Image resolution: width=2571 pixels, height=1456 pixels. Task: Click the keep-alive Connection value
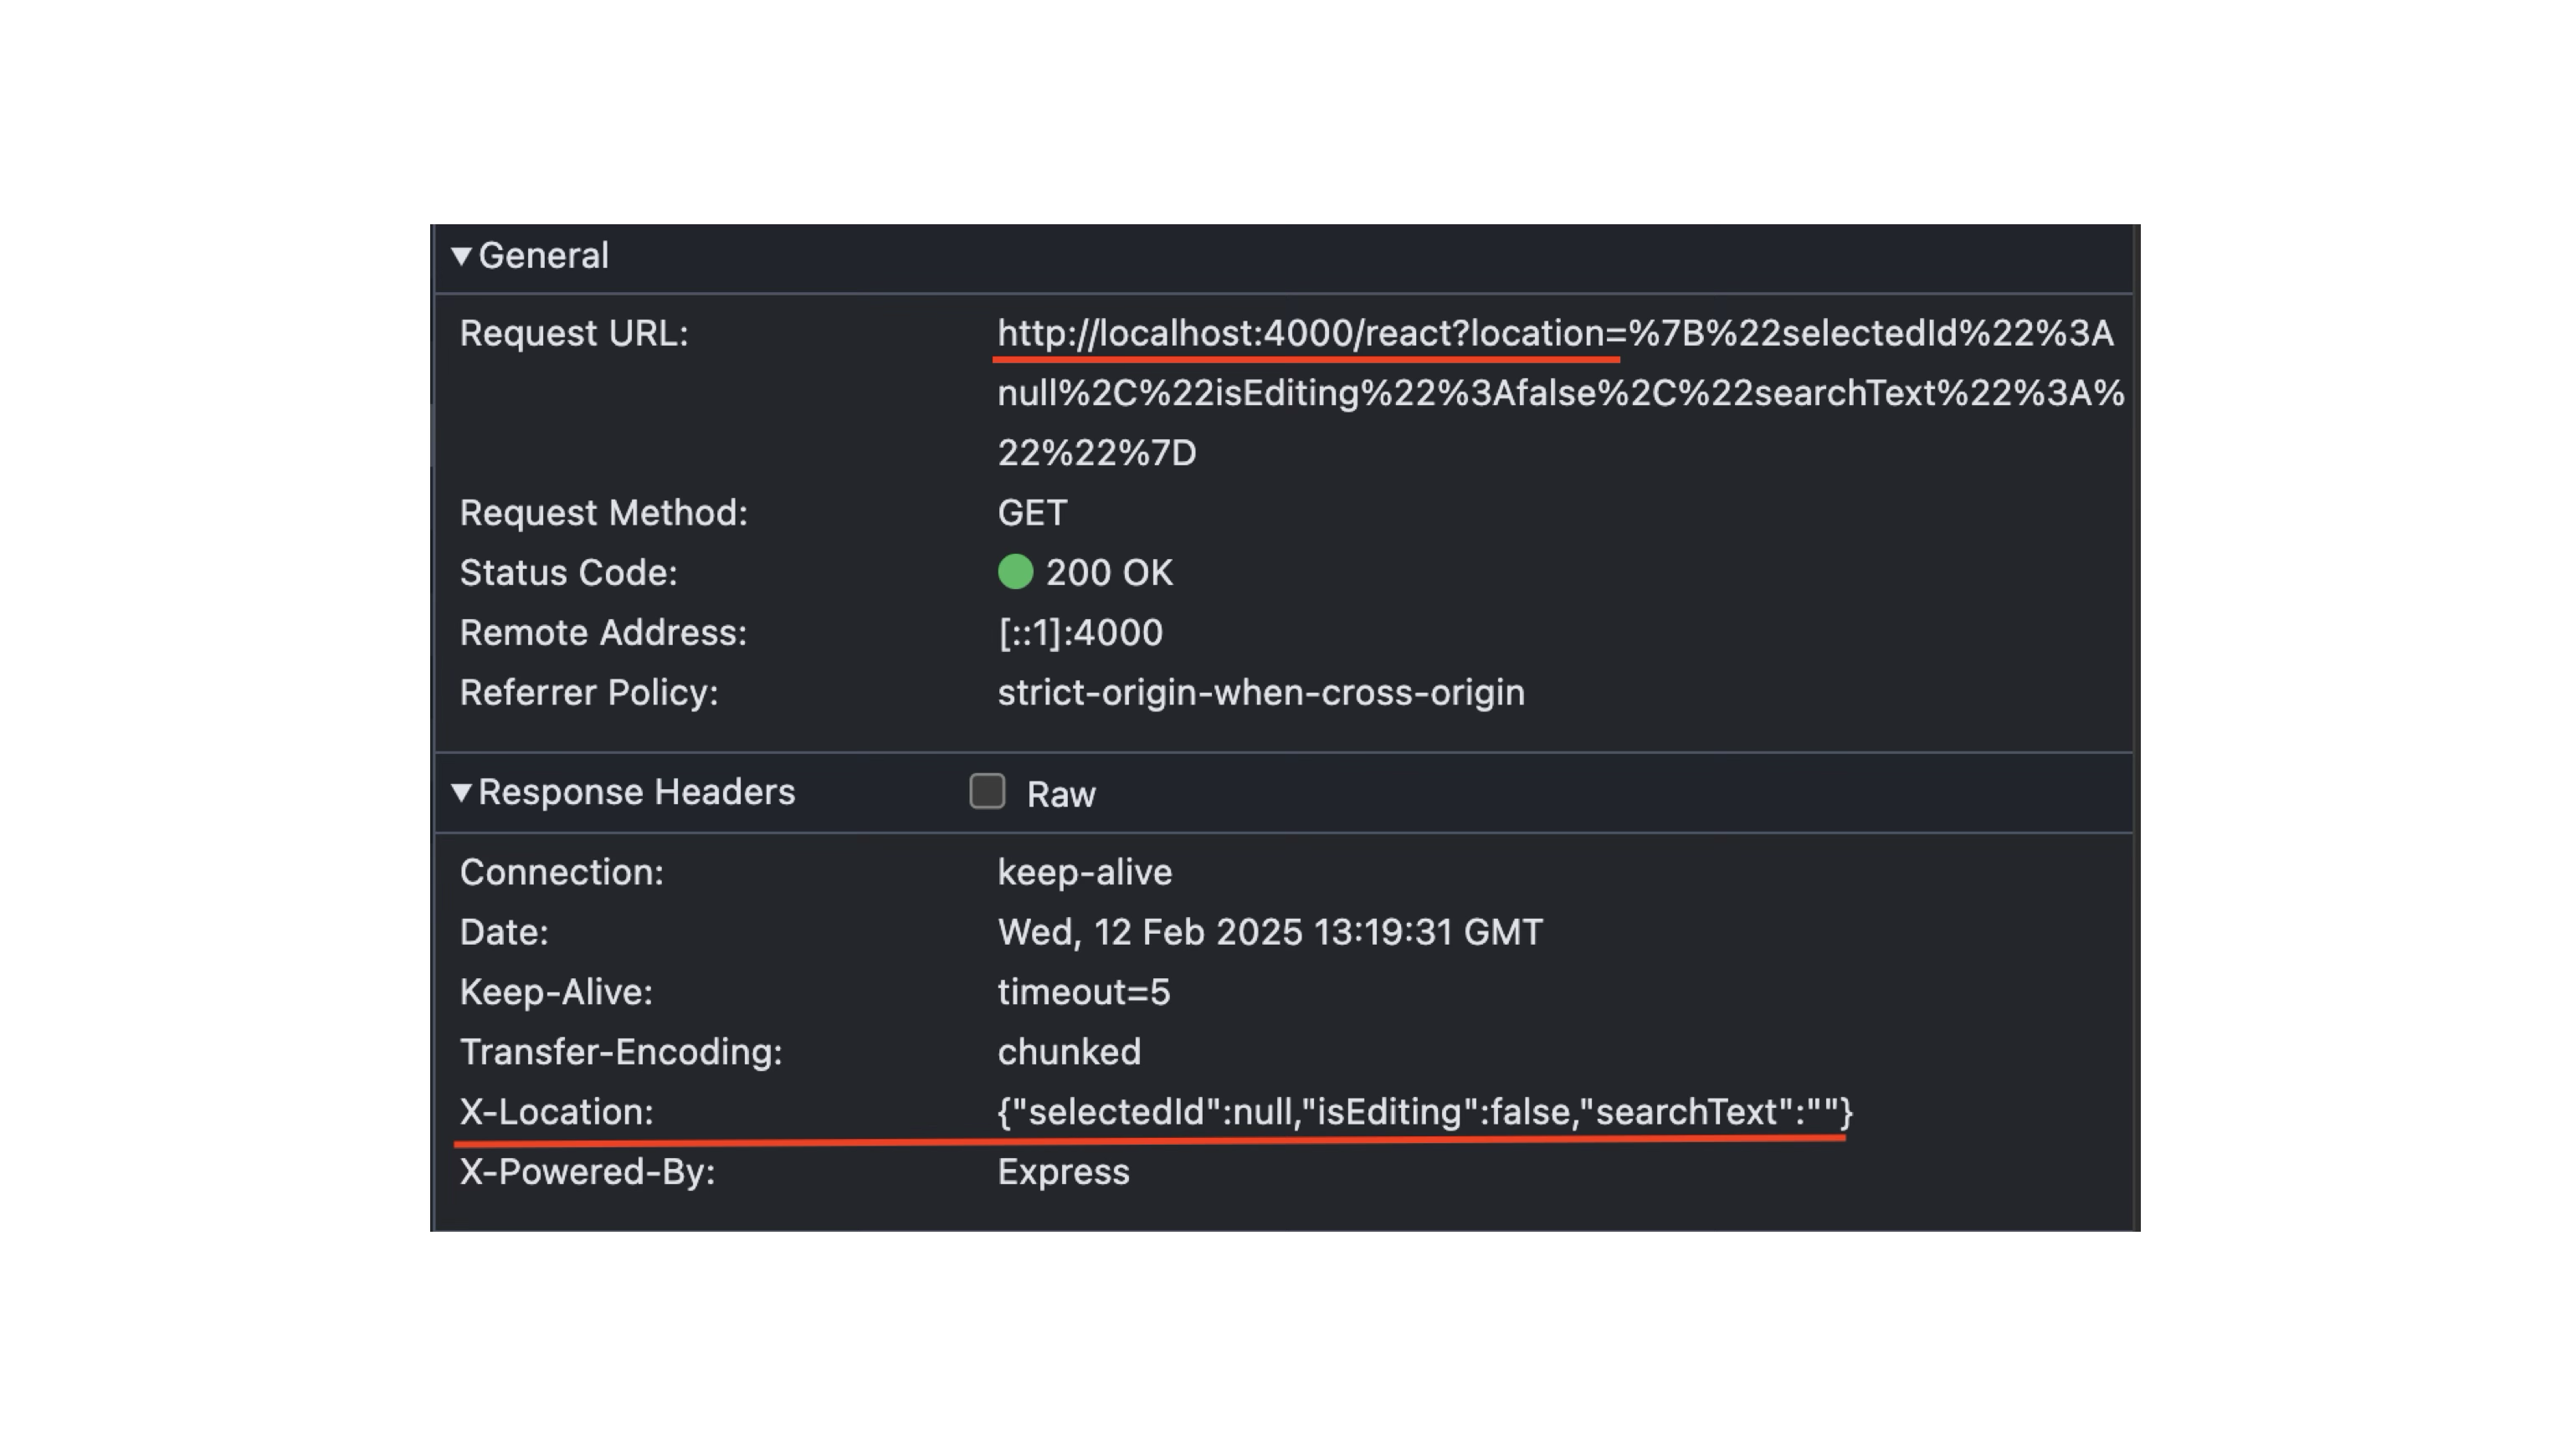[x=1085, y=873]
